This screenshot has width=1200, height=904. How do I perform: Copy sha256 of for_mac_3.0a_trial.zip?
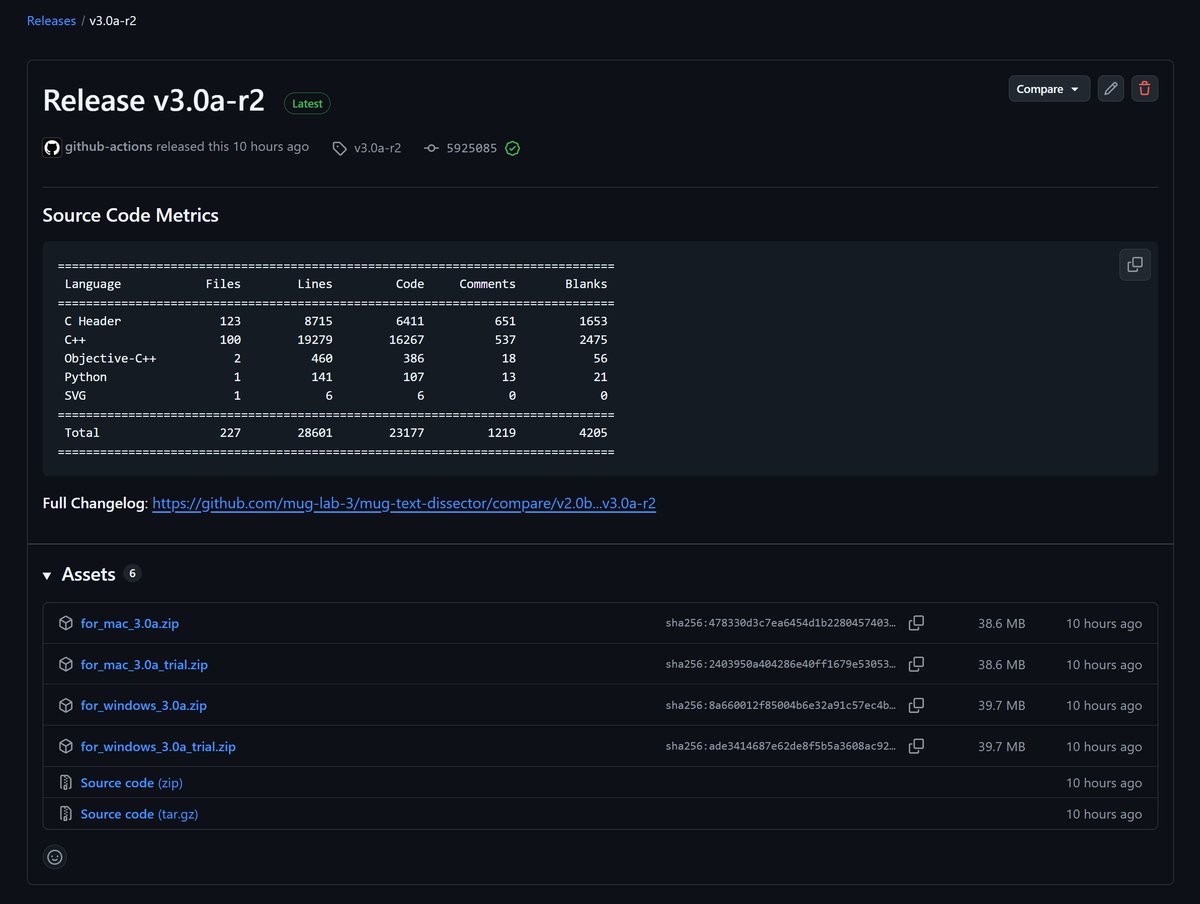tap(916, 664)
